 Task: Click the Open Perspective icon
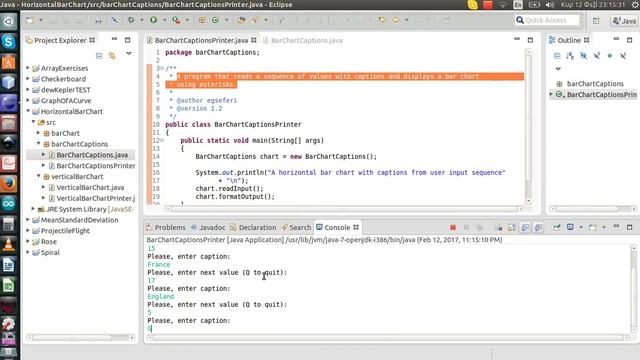click(596, 20)
